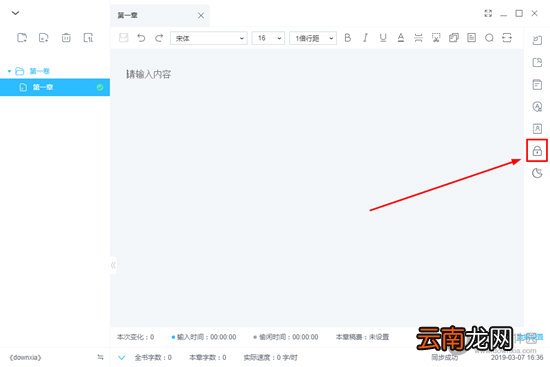Click the 本章字数:0 counter
The width and height of the screenshot is (550, 367).
[208, 358]
